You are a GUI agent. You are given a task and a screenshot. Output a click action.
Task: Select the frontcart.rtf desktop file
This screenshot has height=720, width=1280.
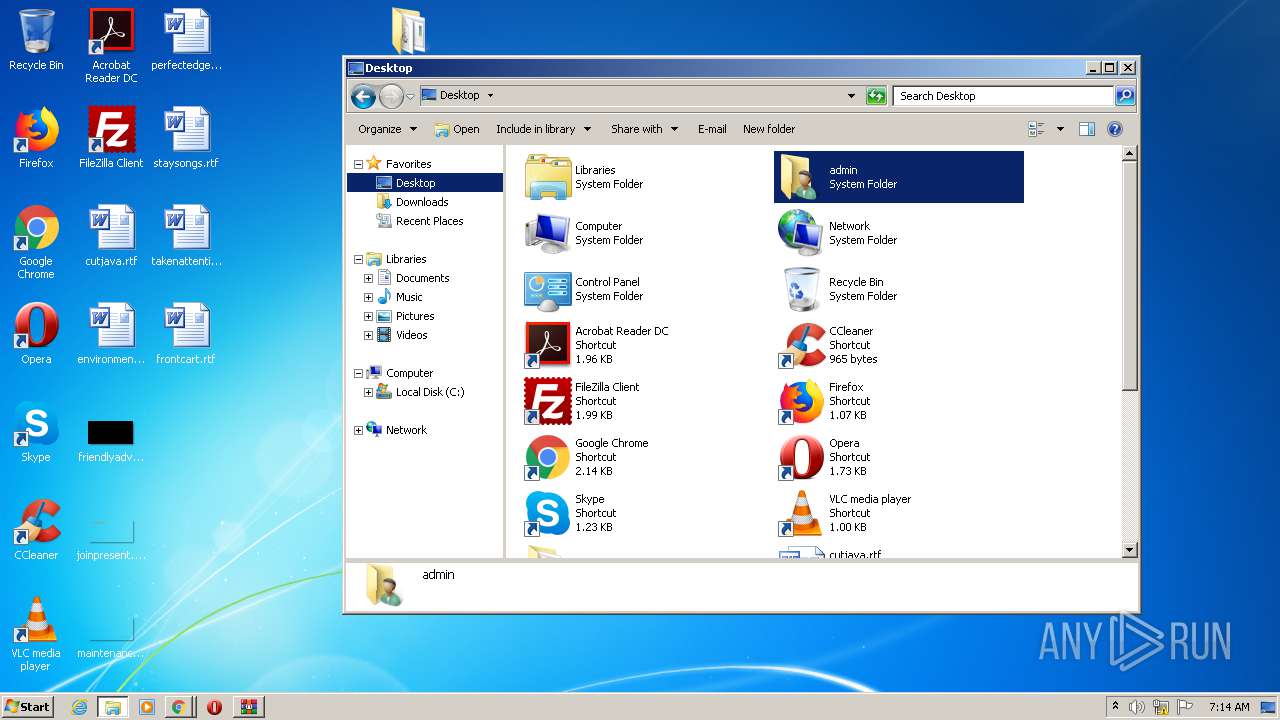(186, 334)
